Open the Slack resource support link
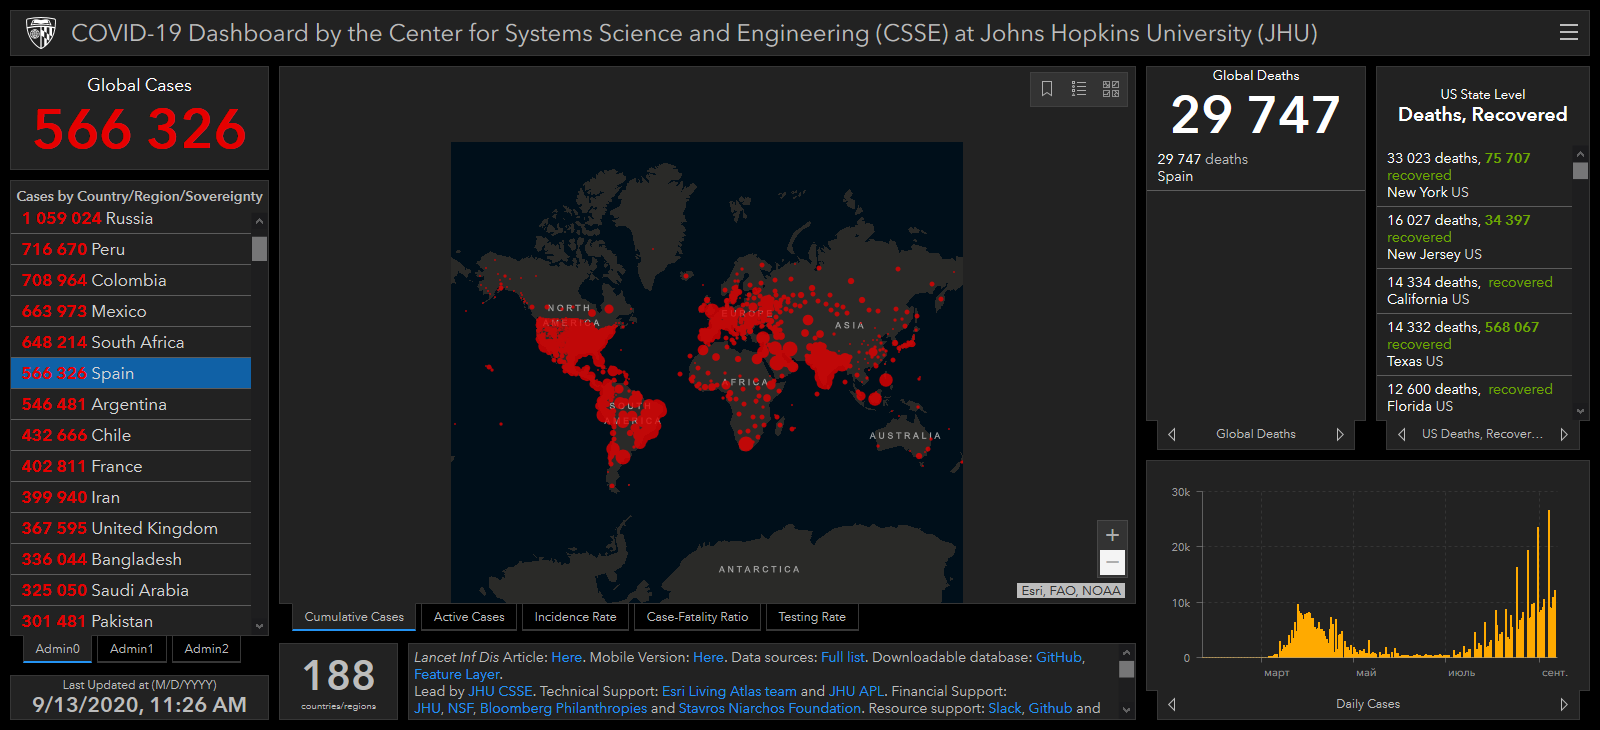 click(x=1005, y=708)
